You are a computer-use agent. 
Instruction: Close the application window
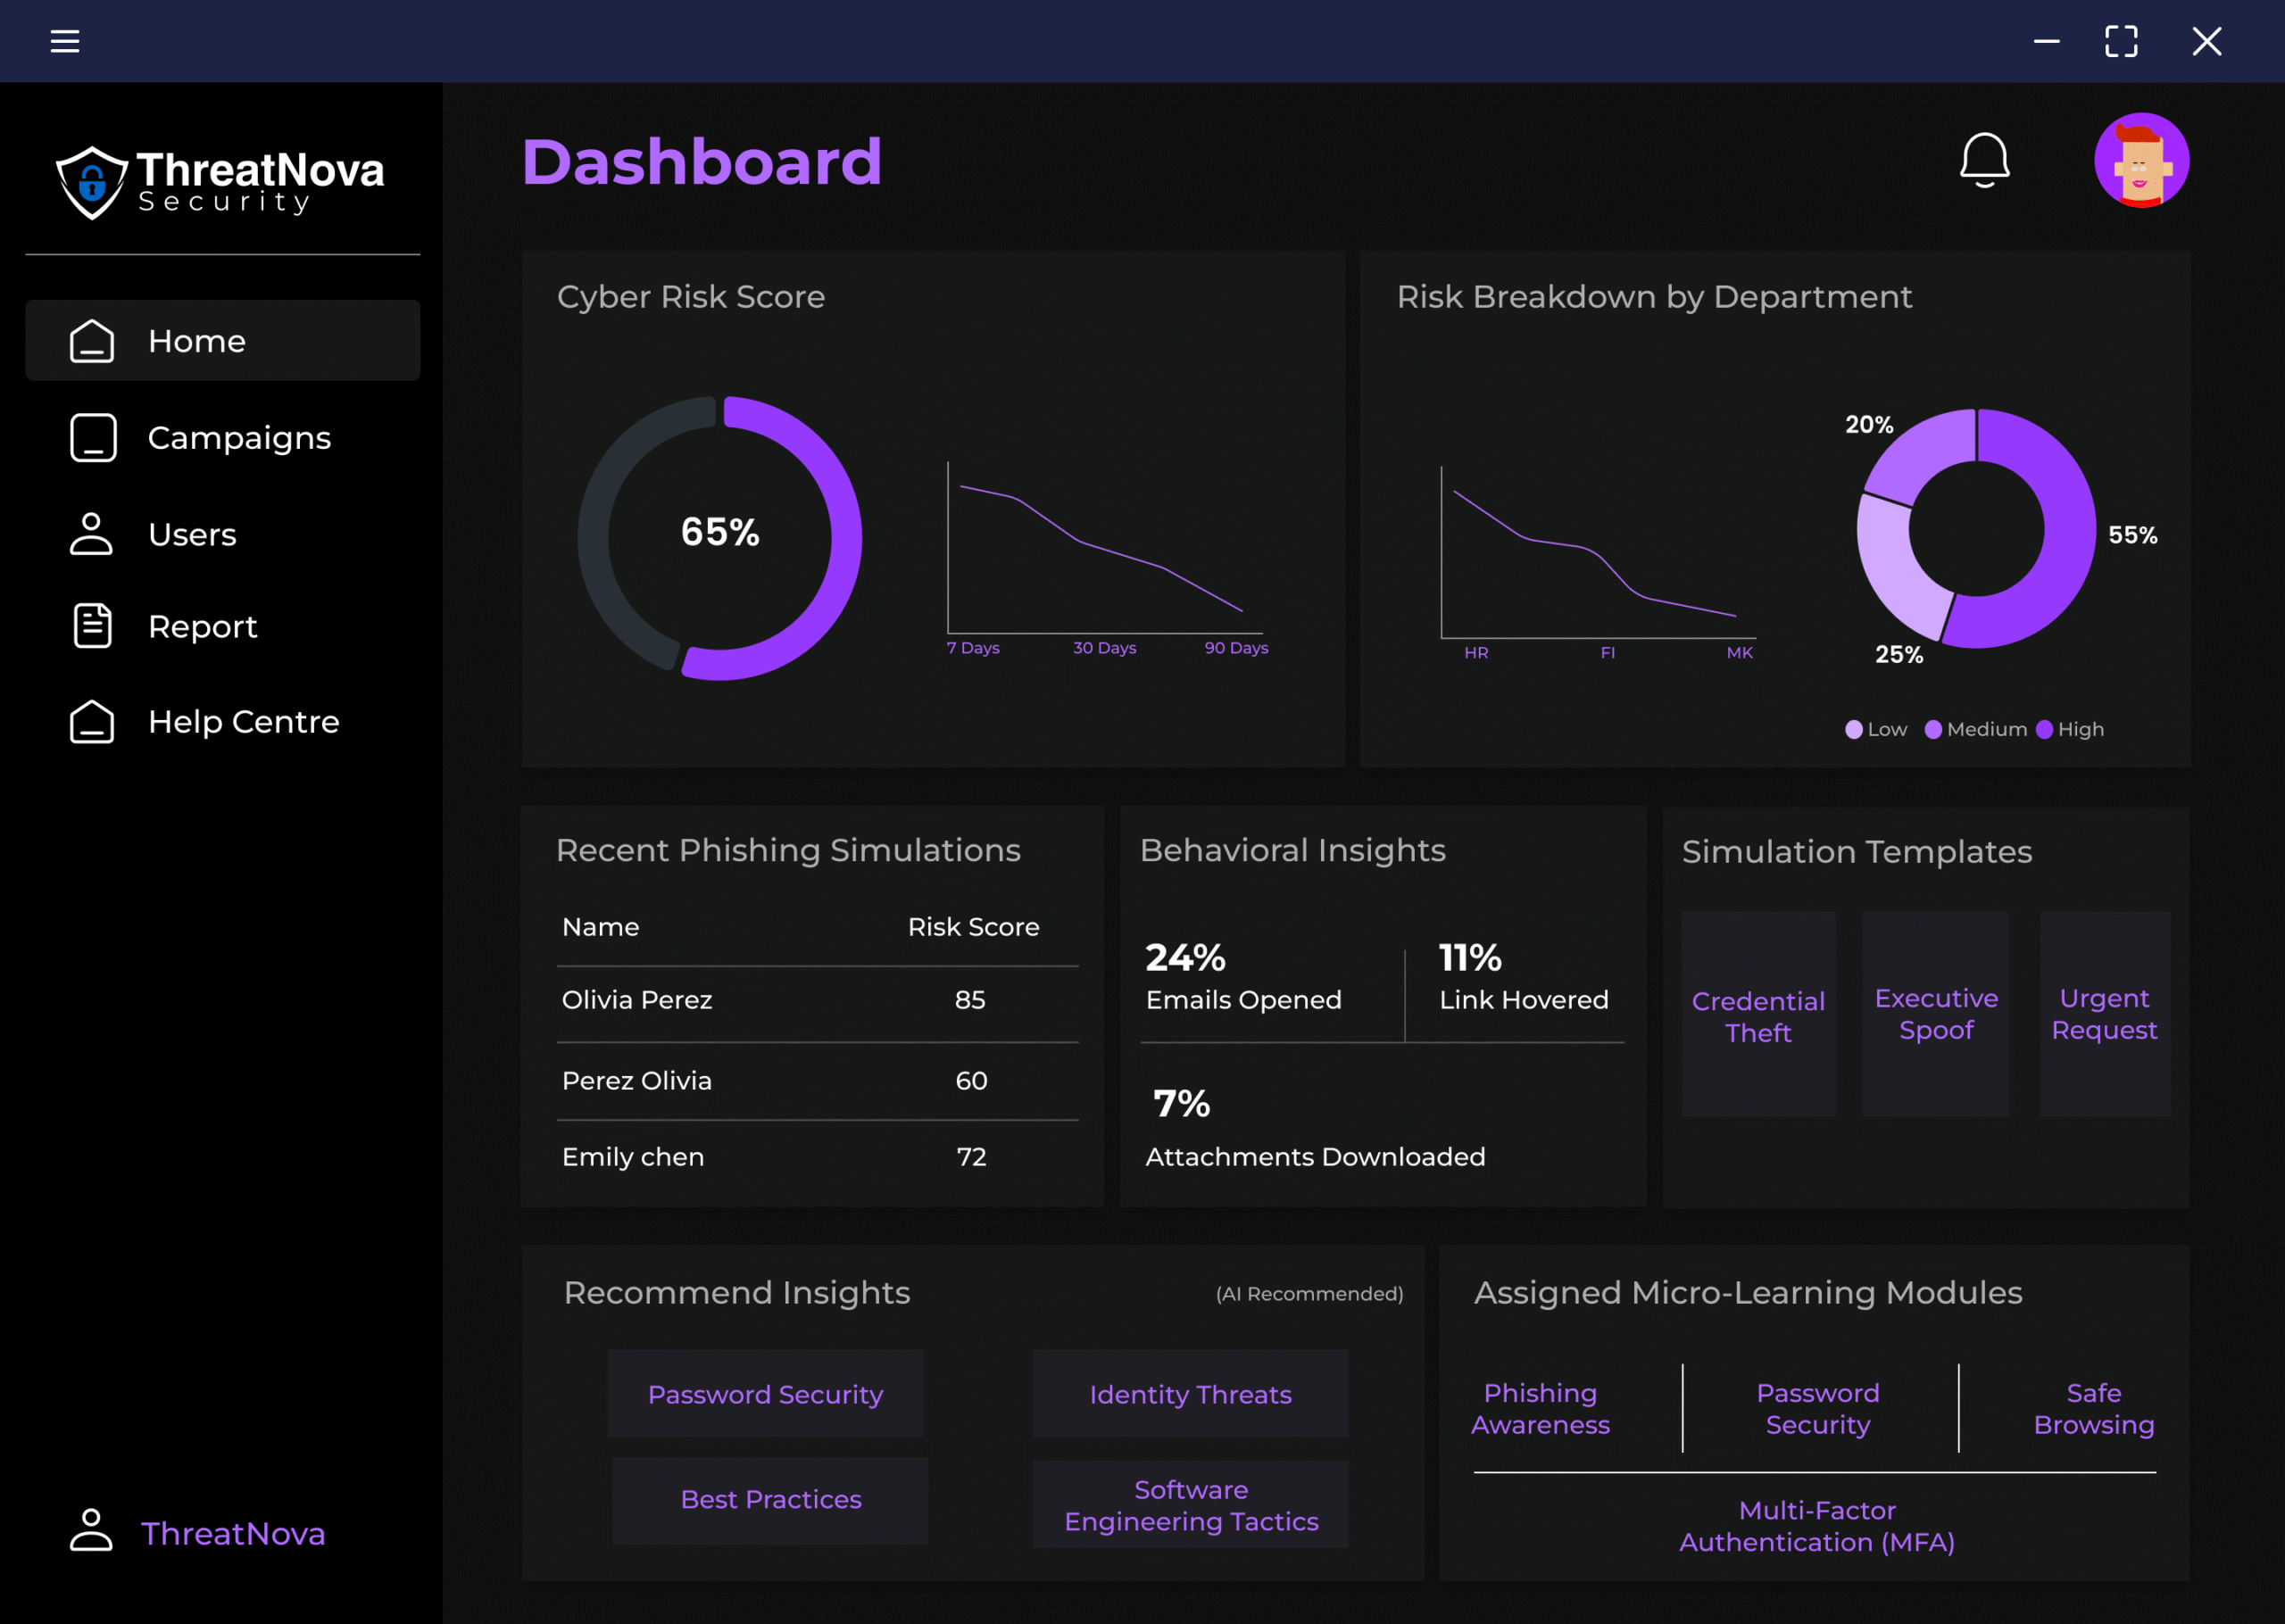(x=2207, y=41)
